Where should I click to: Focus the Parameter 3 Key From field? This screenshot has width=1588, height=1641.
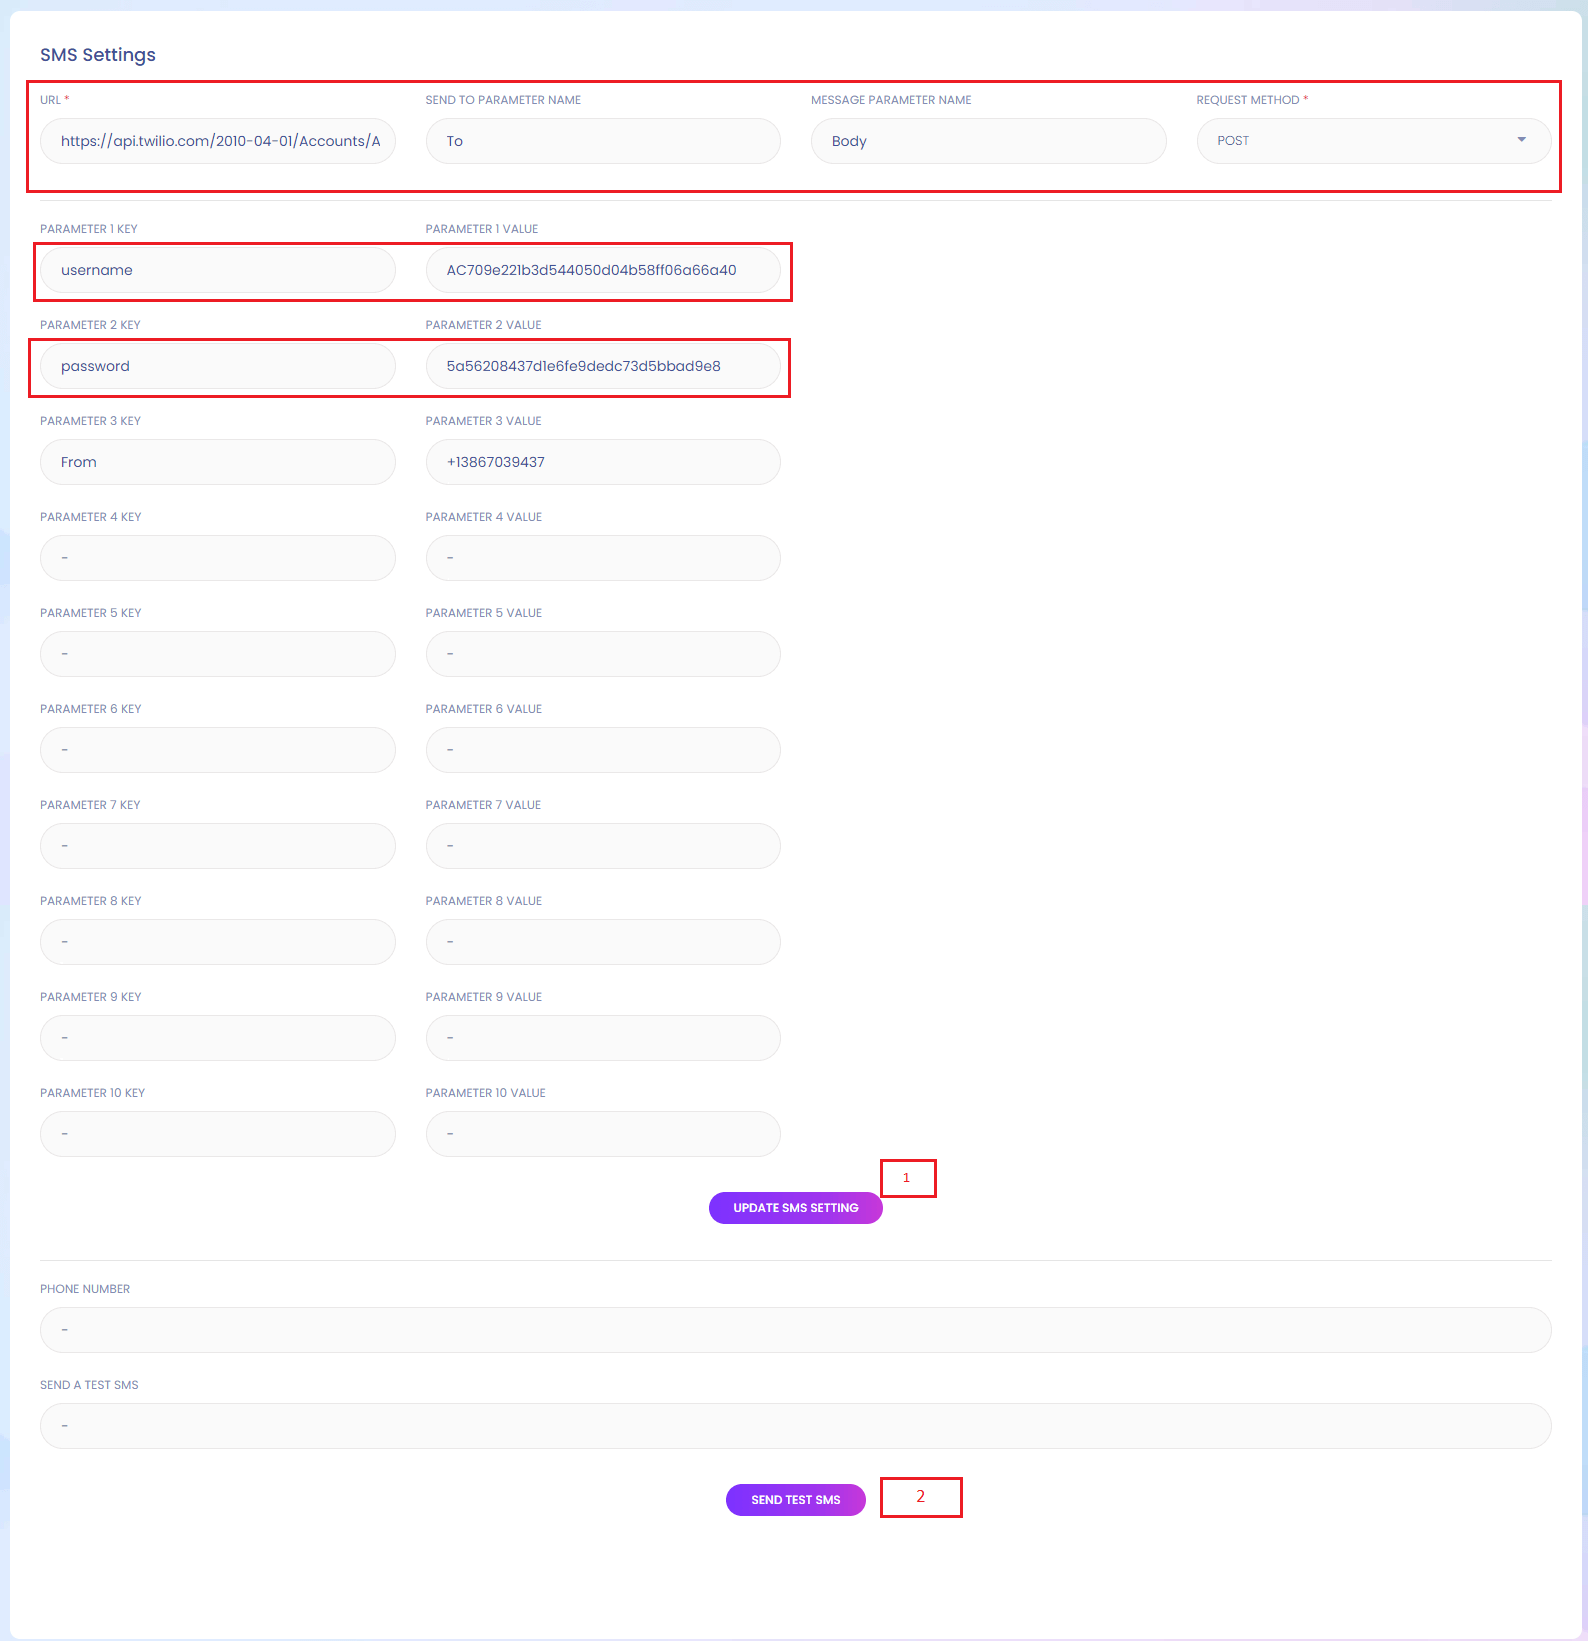pos(217,462)
